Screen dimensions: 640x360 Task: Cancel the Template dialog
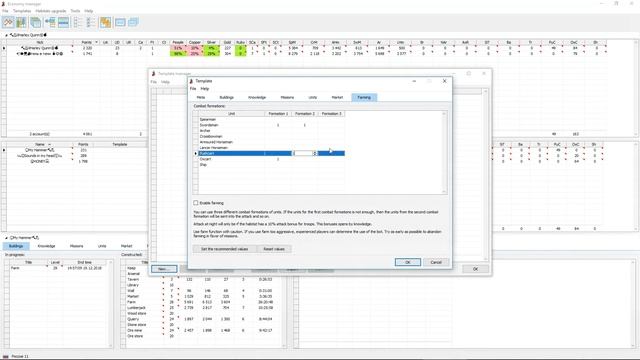[x=436, y=262]
